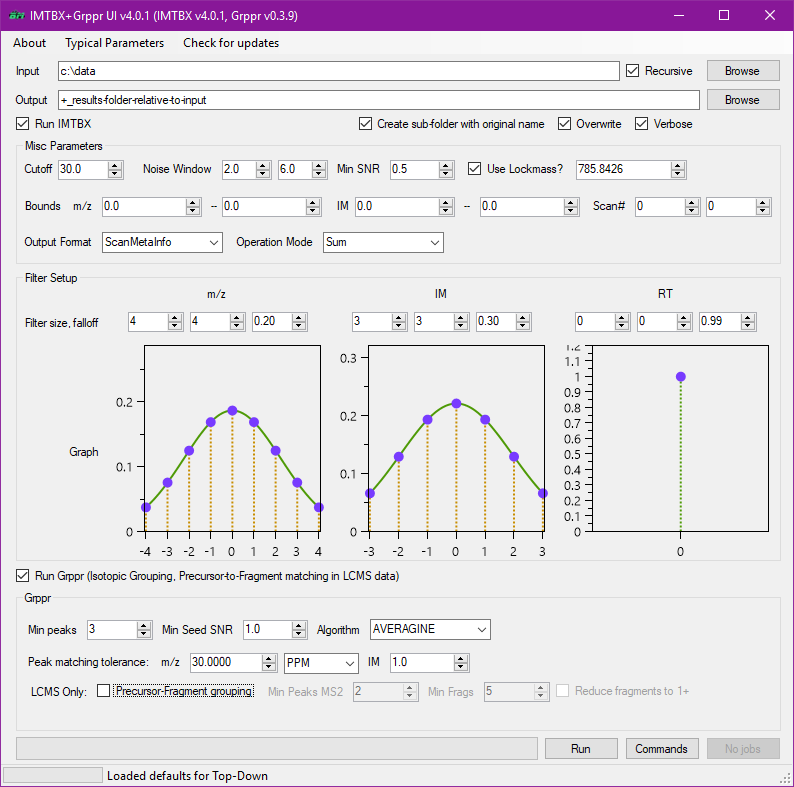Increase Noise Window 6.0 value
794x787 pixels.
[x=319, y=165]
